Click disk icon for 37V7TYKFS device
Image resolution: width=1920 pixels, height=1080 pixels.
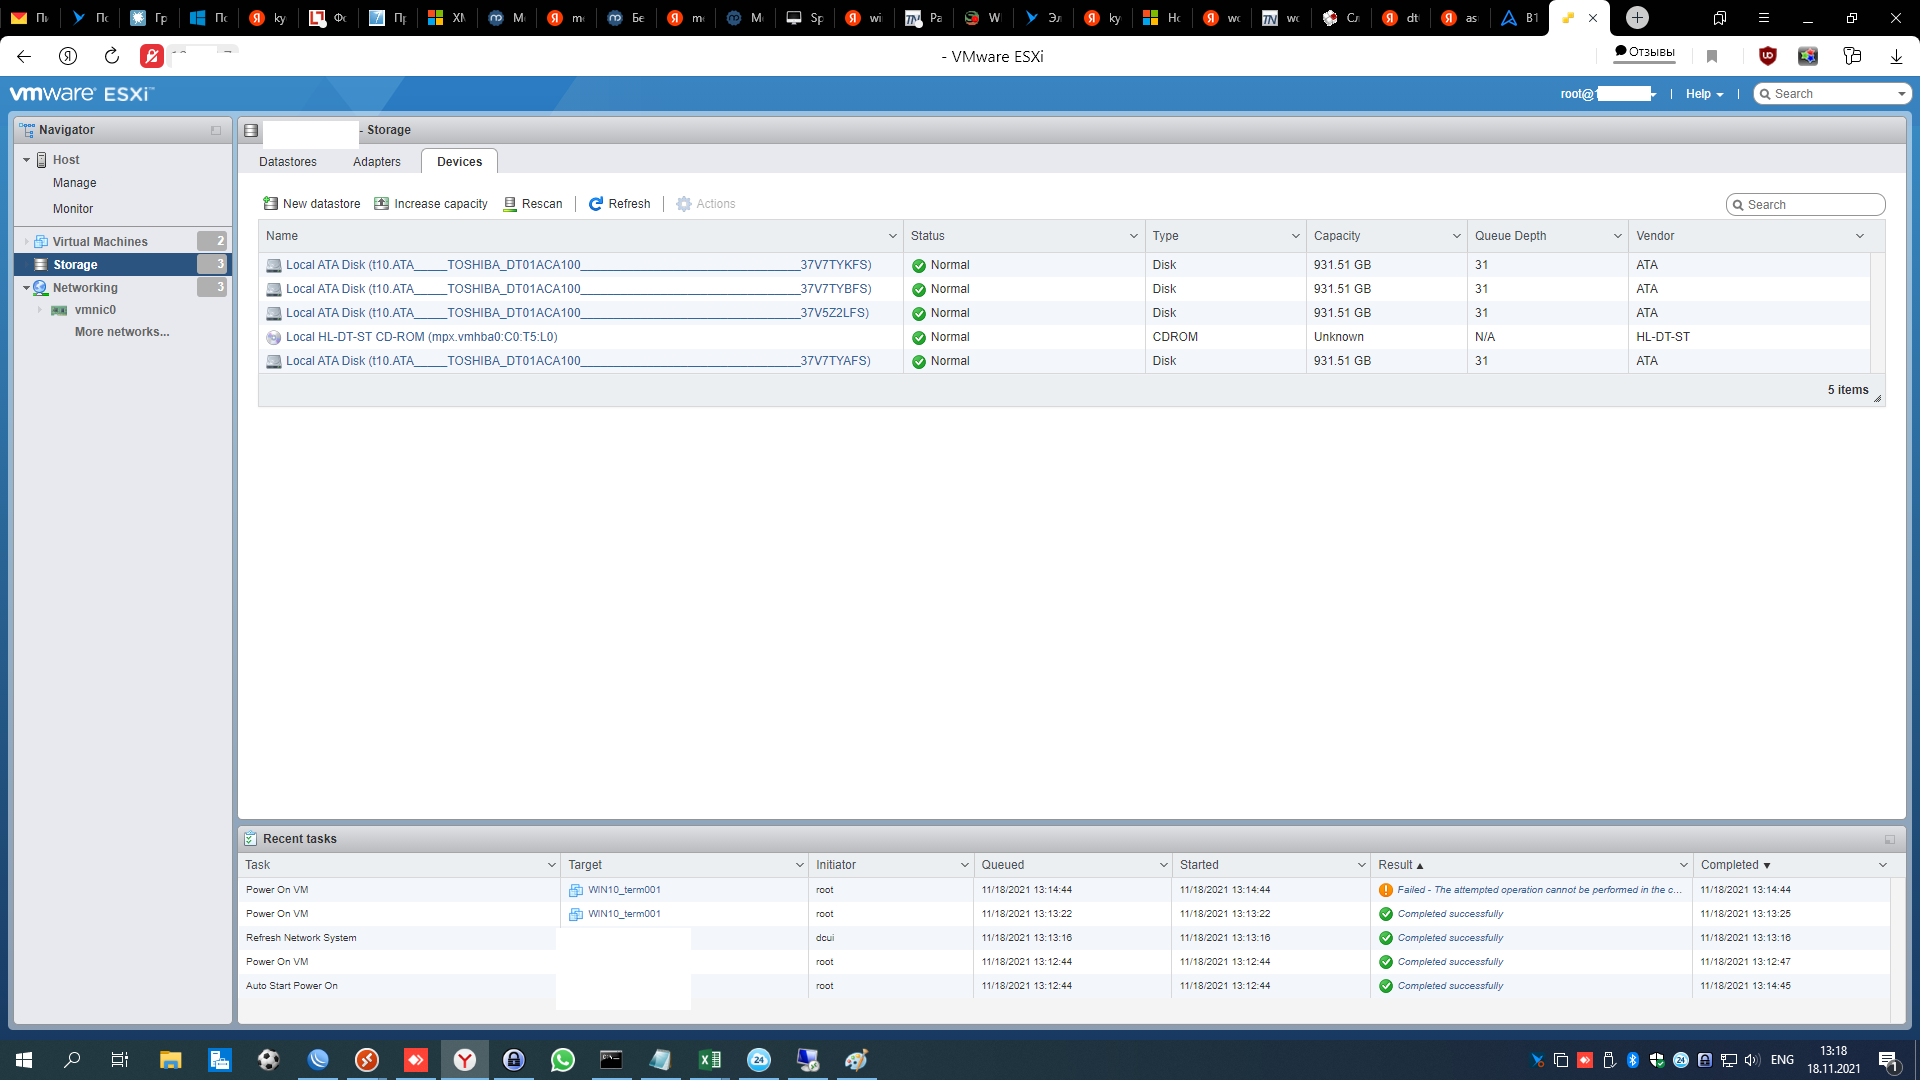point(273,266)
